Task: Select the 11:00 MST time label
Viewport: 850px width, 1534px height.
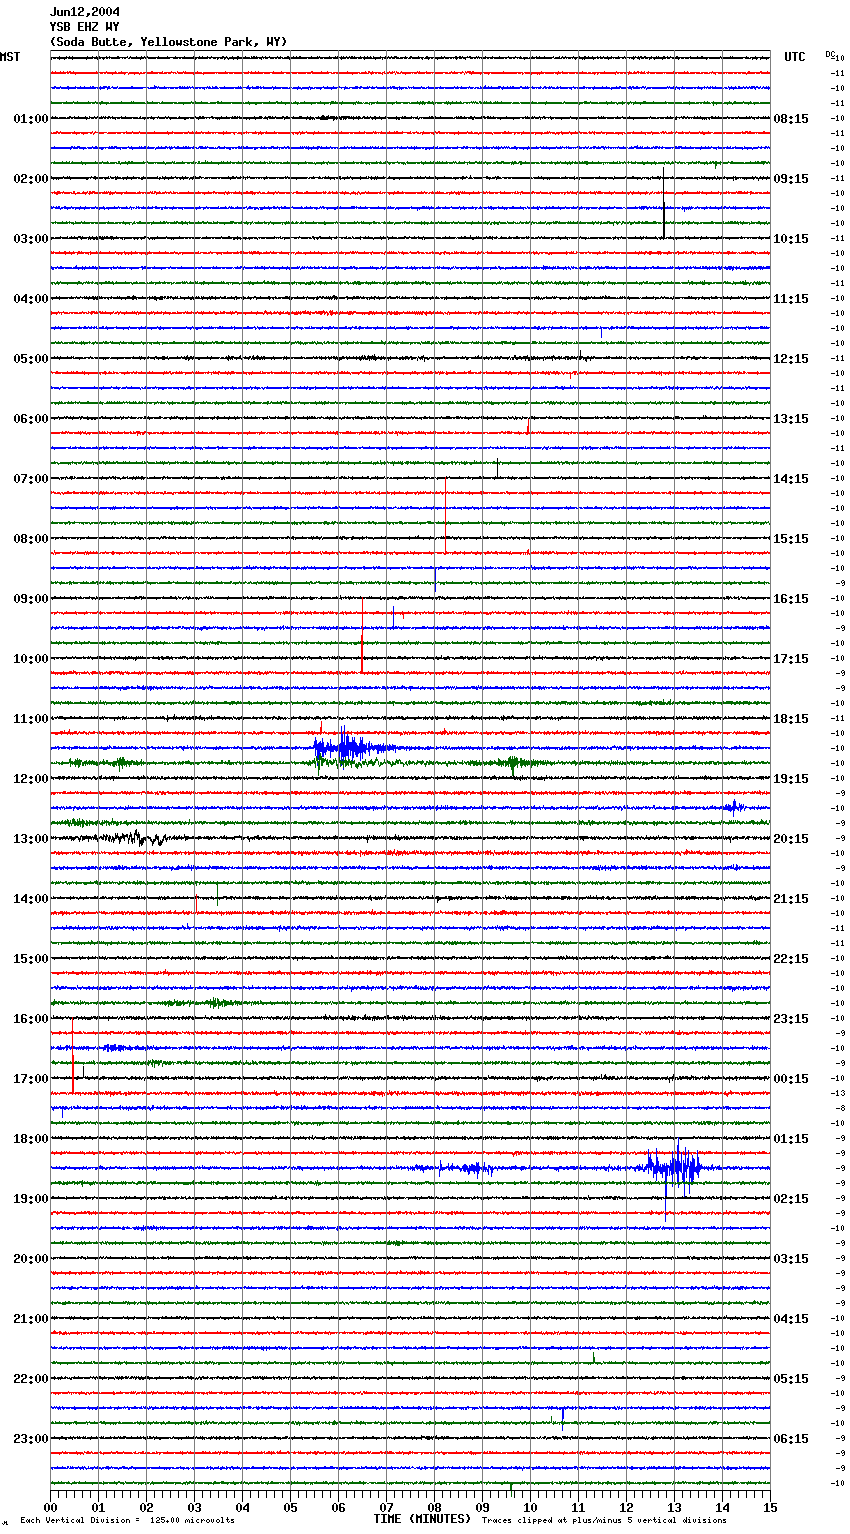Action: pyautogui.click(x=31, y=719)
